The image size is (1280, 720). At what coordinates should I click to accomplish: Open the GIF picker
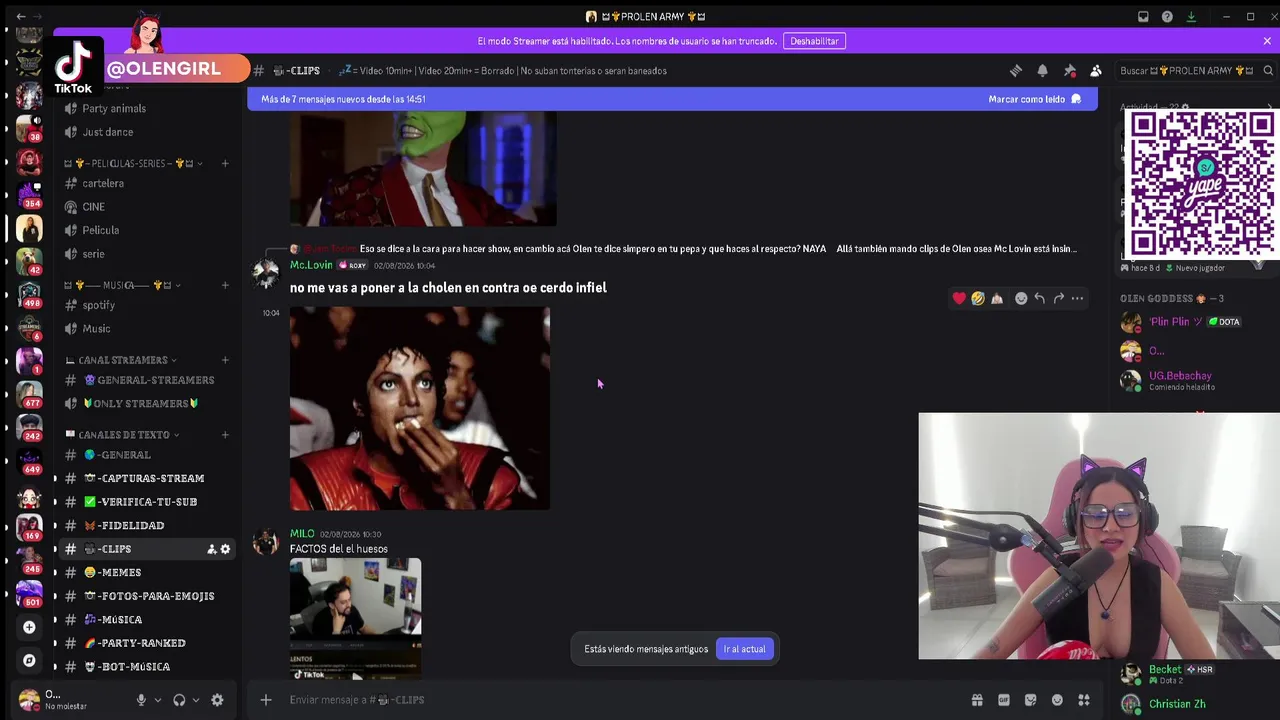pyautogui.click(x=1004, y=700)
